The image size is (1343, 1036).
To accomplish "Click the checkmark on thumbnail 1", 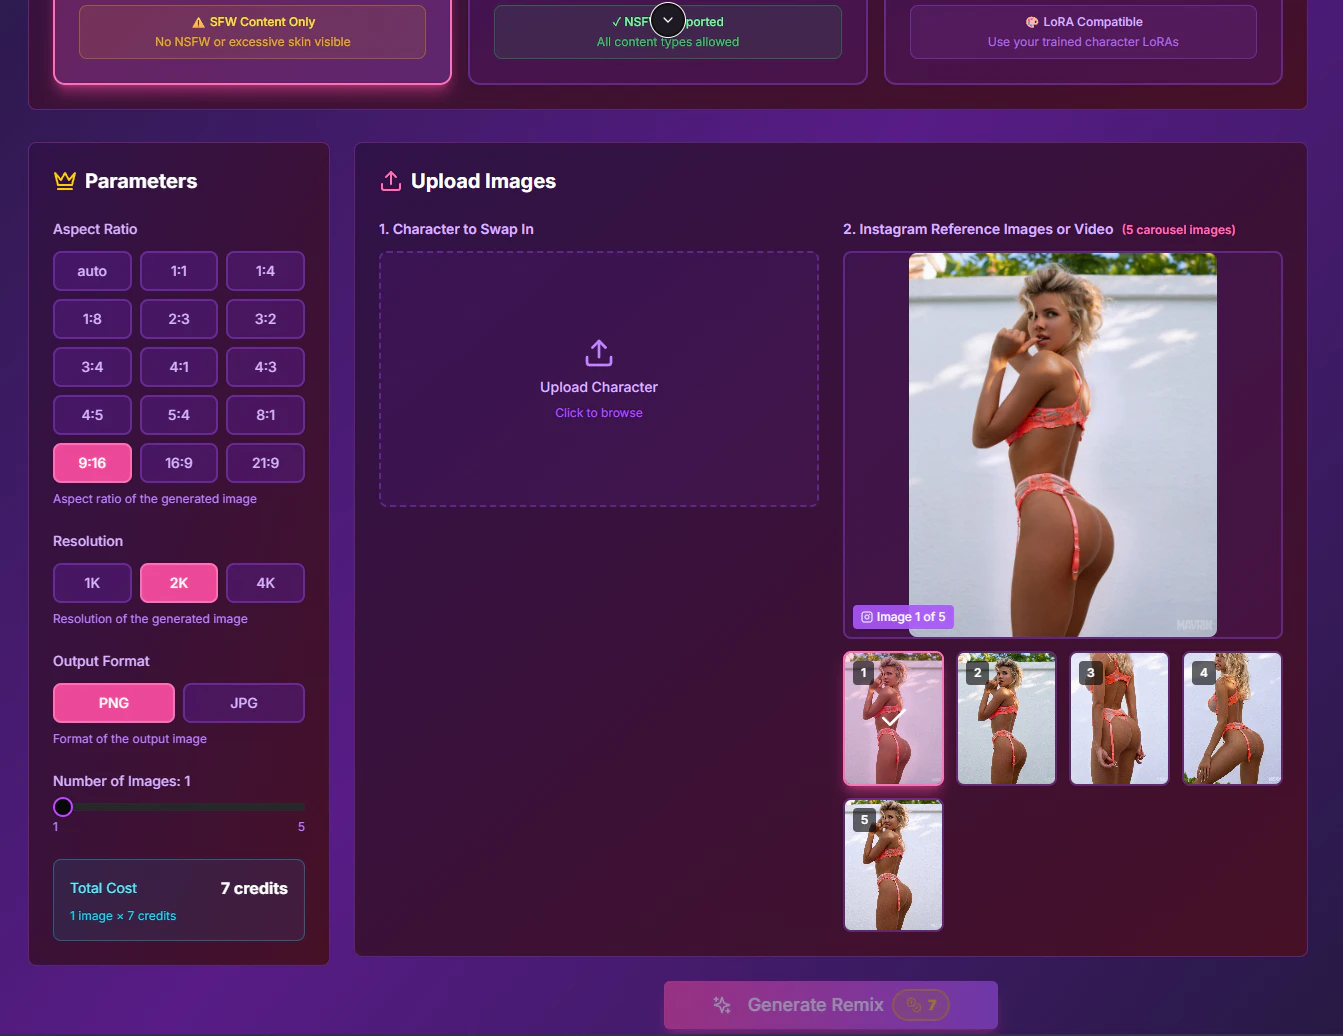I will click(892, 718).
